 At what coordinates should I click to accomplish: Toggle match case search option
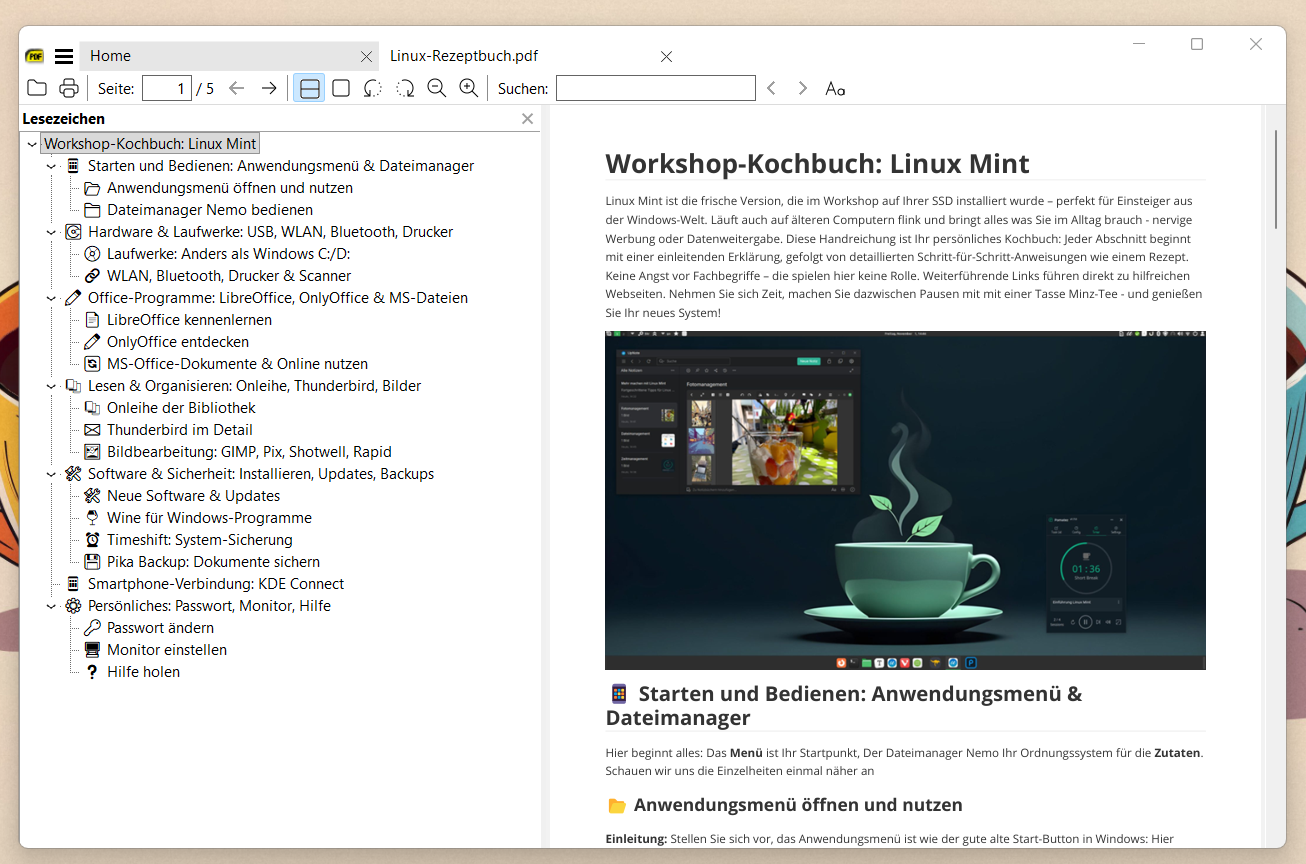click(835, 88)
